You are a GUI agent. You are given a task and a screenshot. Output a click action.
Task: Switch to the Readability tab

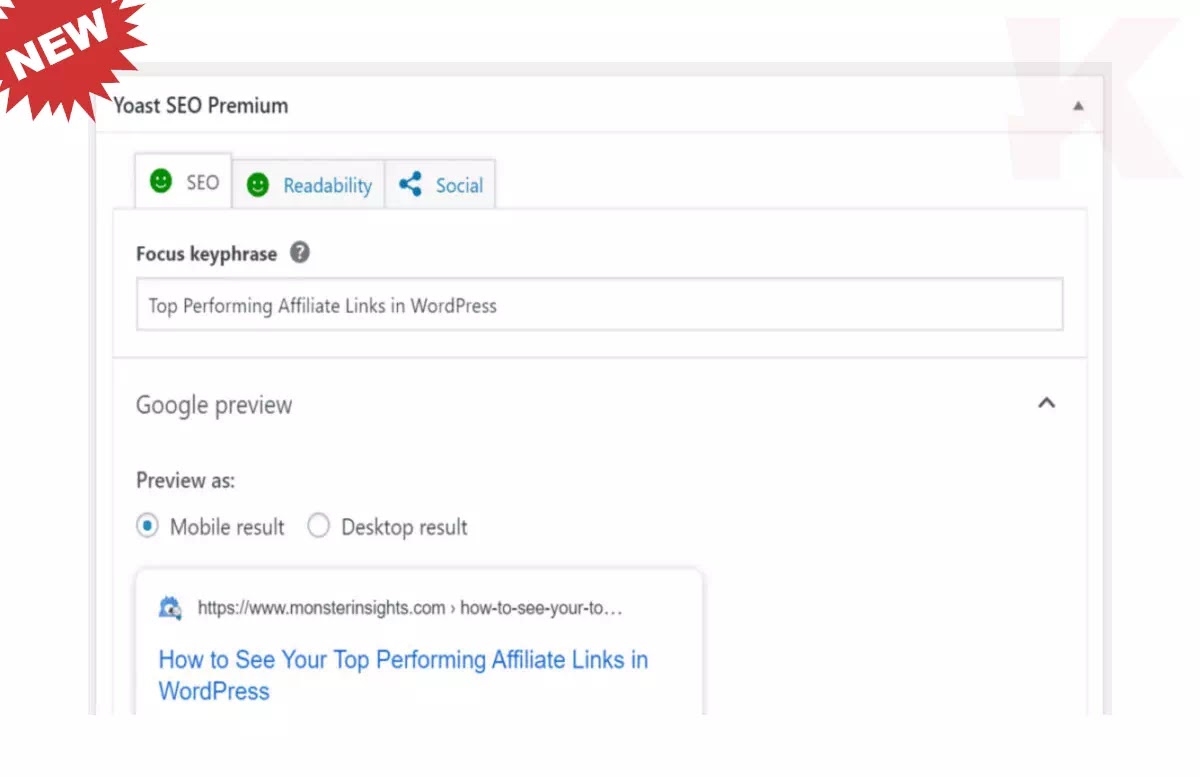tap(309, 185)
